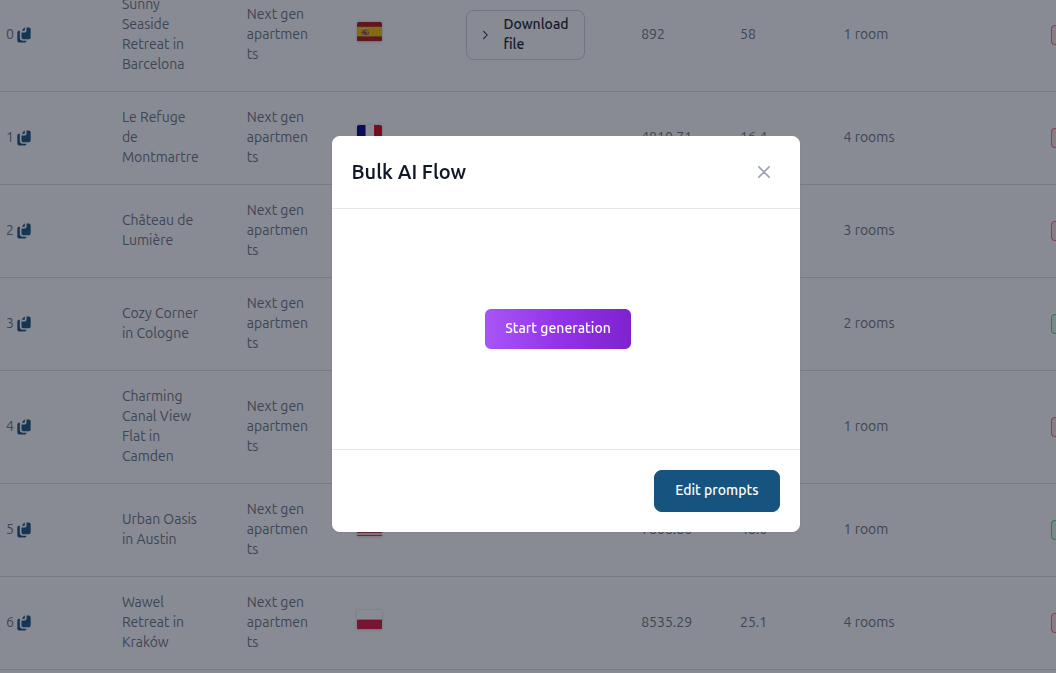Image resolution: width=1056 pixels, height=673 pixels.
Task: Click the Sunny Seaside Retreat in Barcelona title
Action: click(153, 34)
